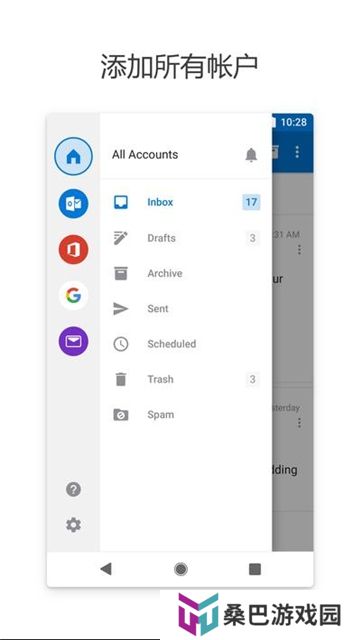Switch to the Outlook account icon
The height and width of the screenshot is (640, 360).
[x=73, y=203]
